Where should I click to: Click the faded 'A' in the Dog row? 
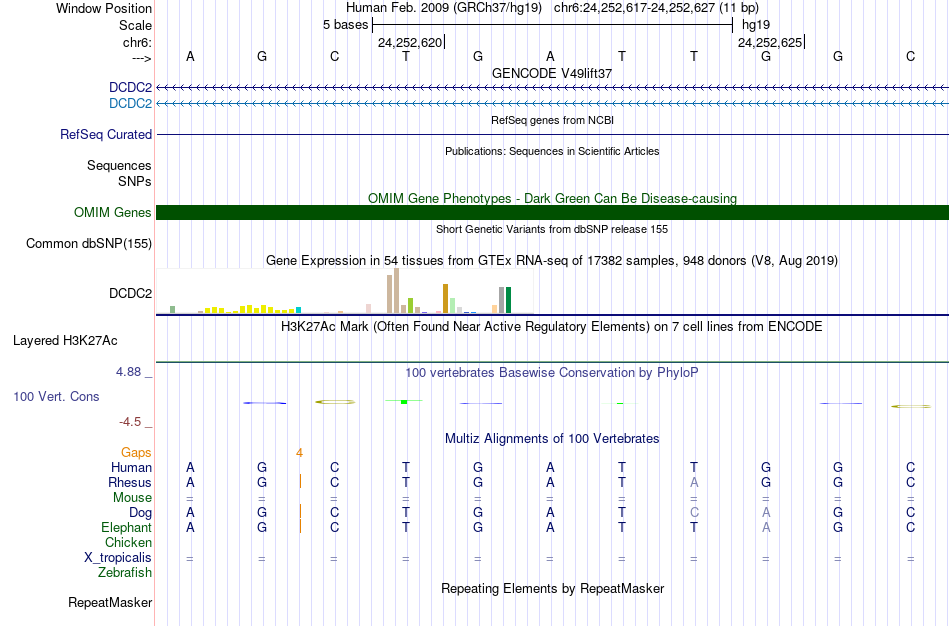[x=766, y=513]
